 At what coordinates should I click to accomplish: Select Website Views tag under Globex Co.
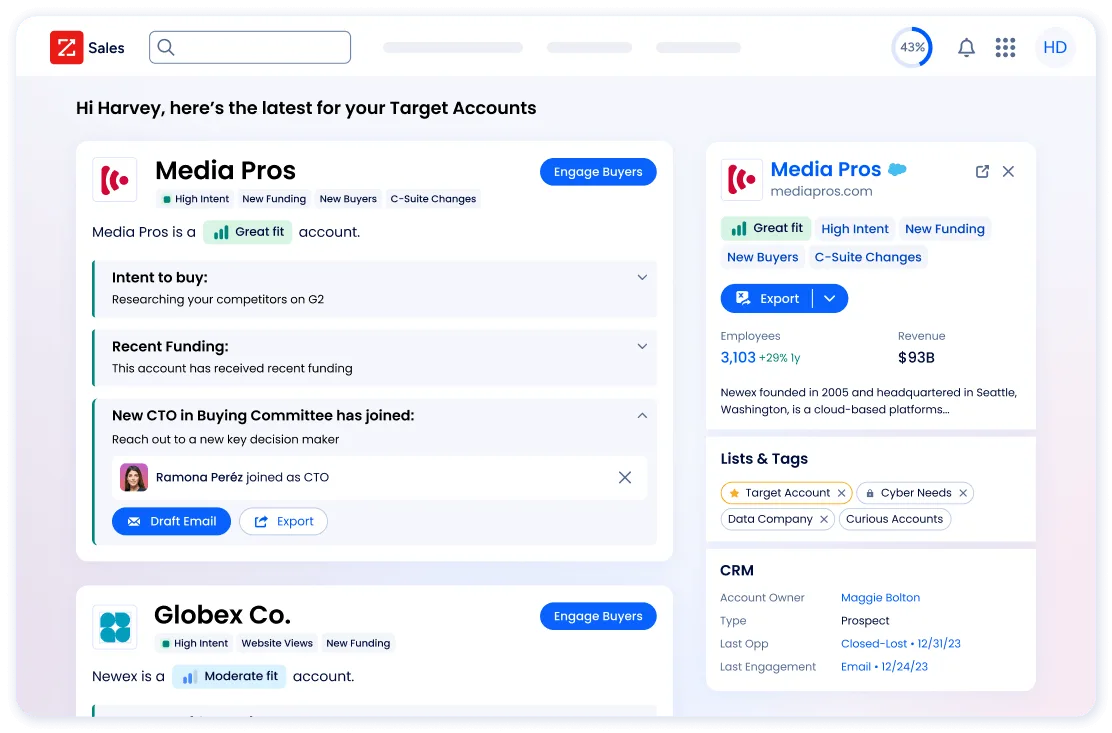(x=277, y=643)
